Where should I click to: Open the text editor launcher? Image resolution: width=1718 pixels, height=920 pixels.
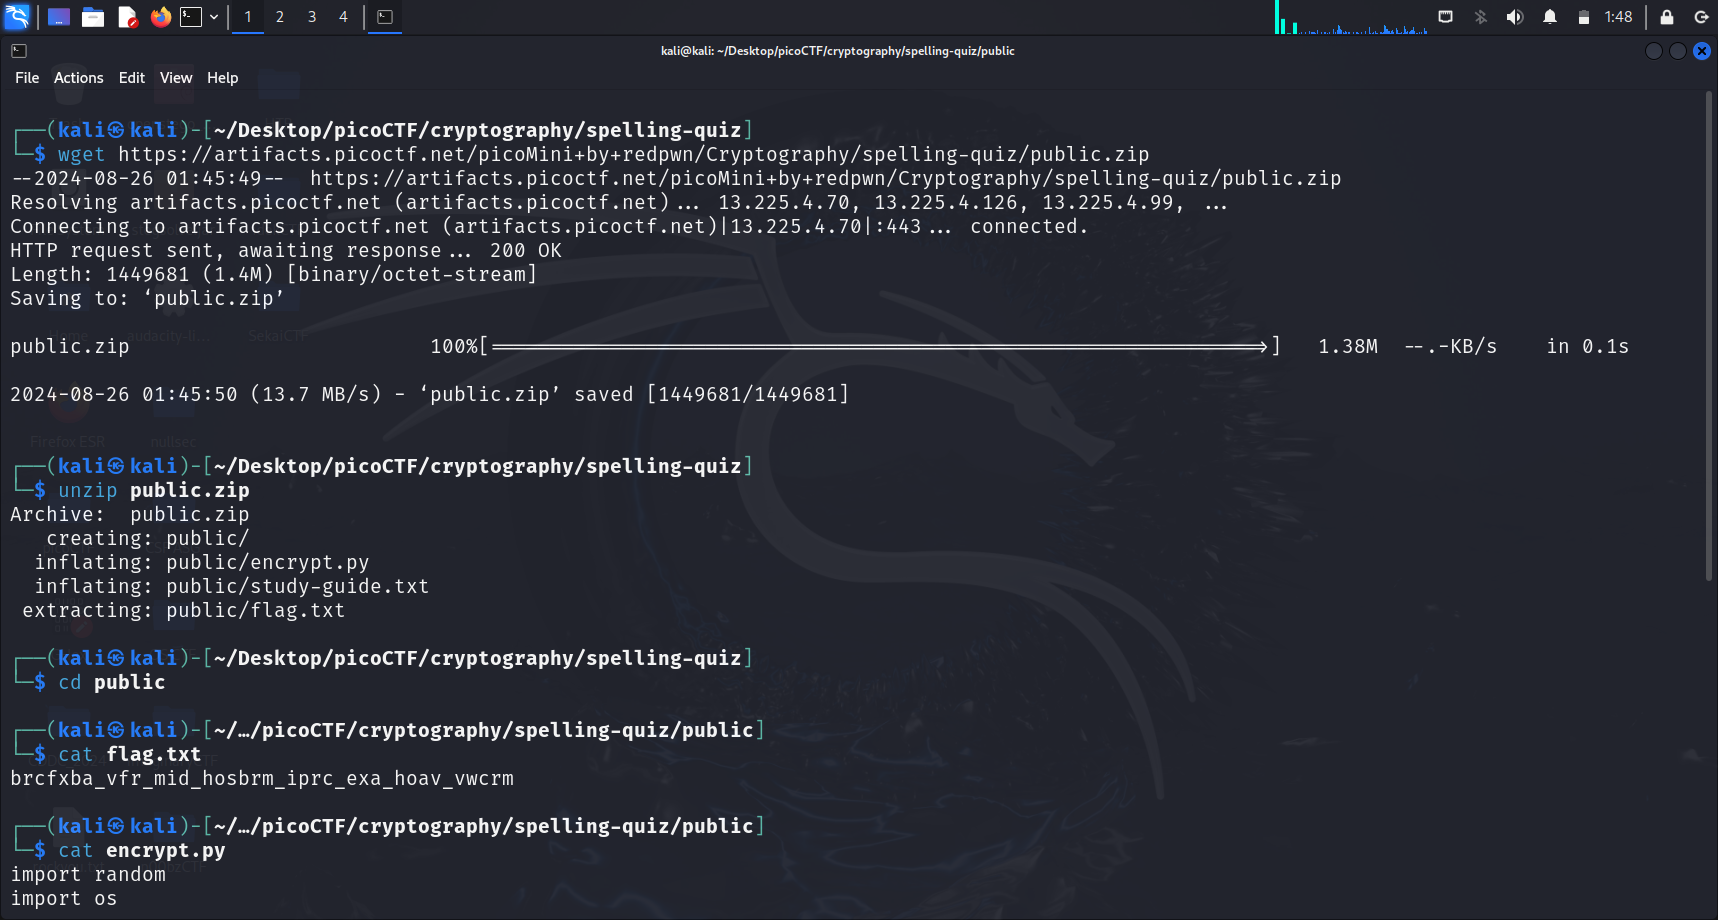127,17
